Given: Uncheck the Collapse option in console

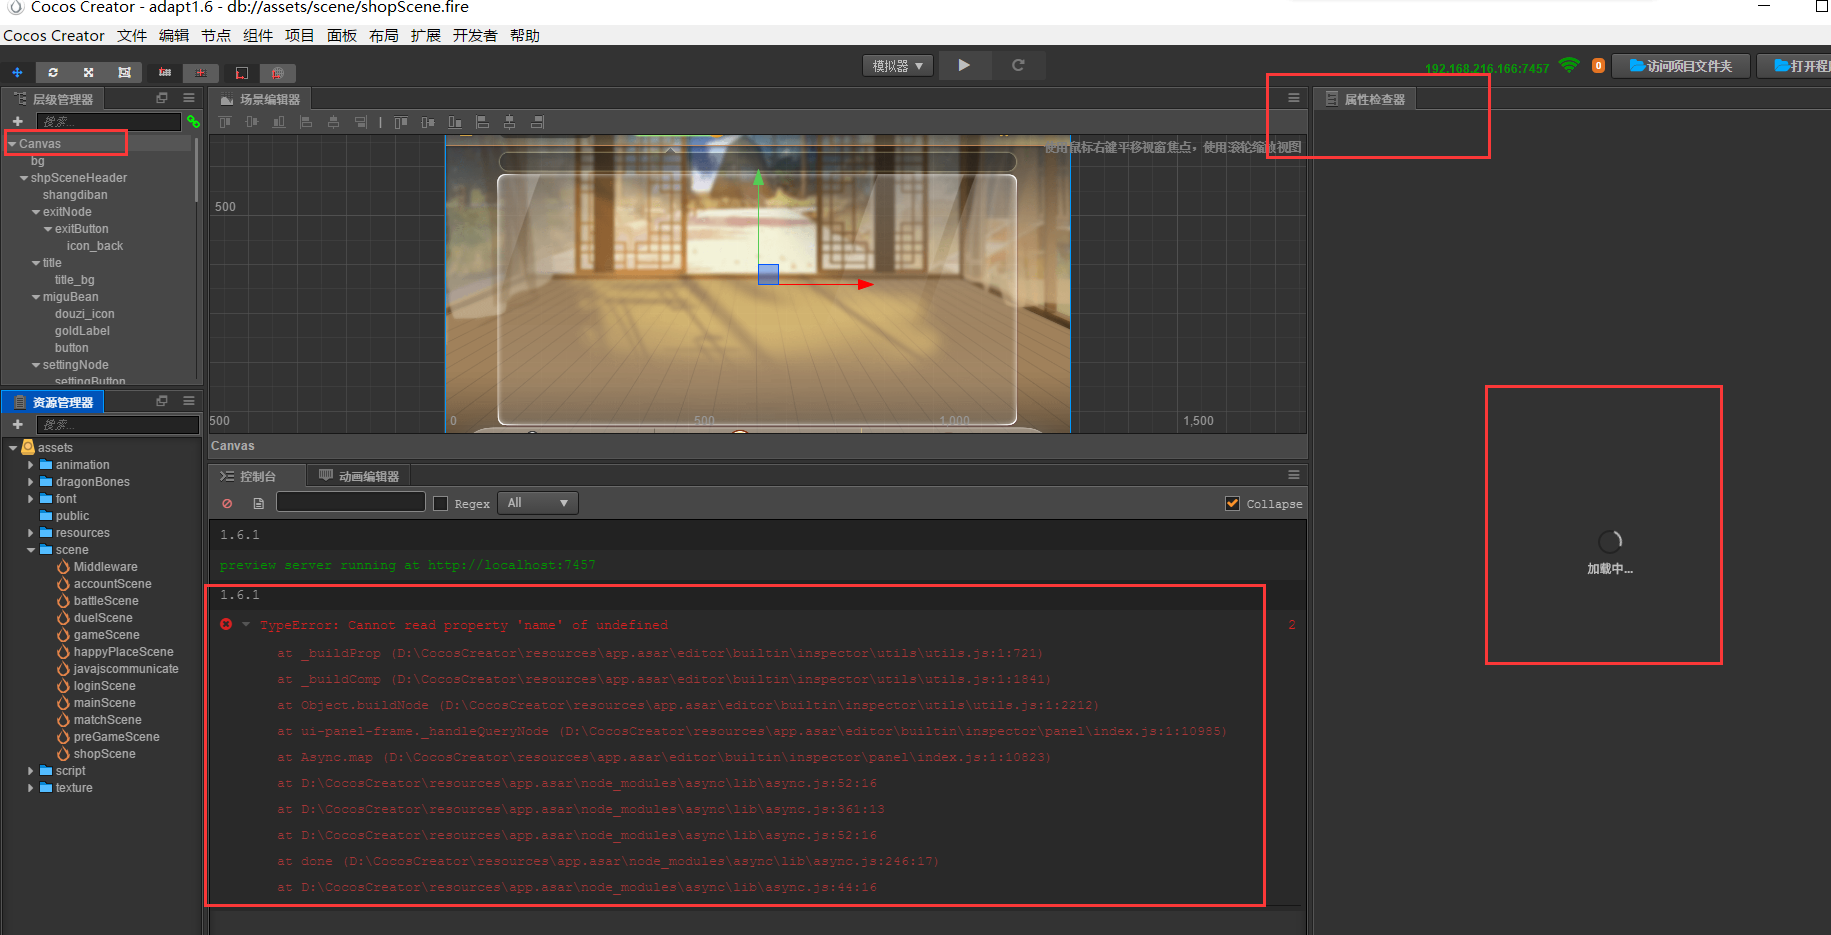Looking at the screenshot, I should 1233,503.
